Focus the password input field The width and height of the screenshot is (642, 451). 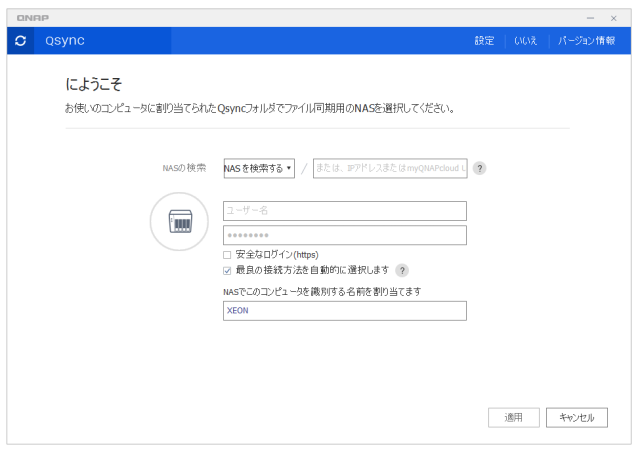[x=345, y=235]
